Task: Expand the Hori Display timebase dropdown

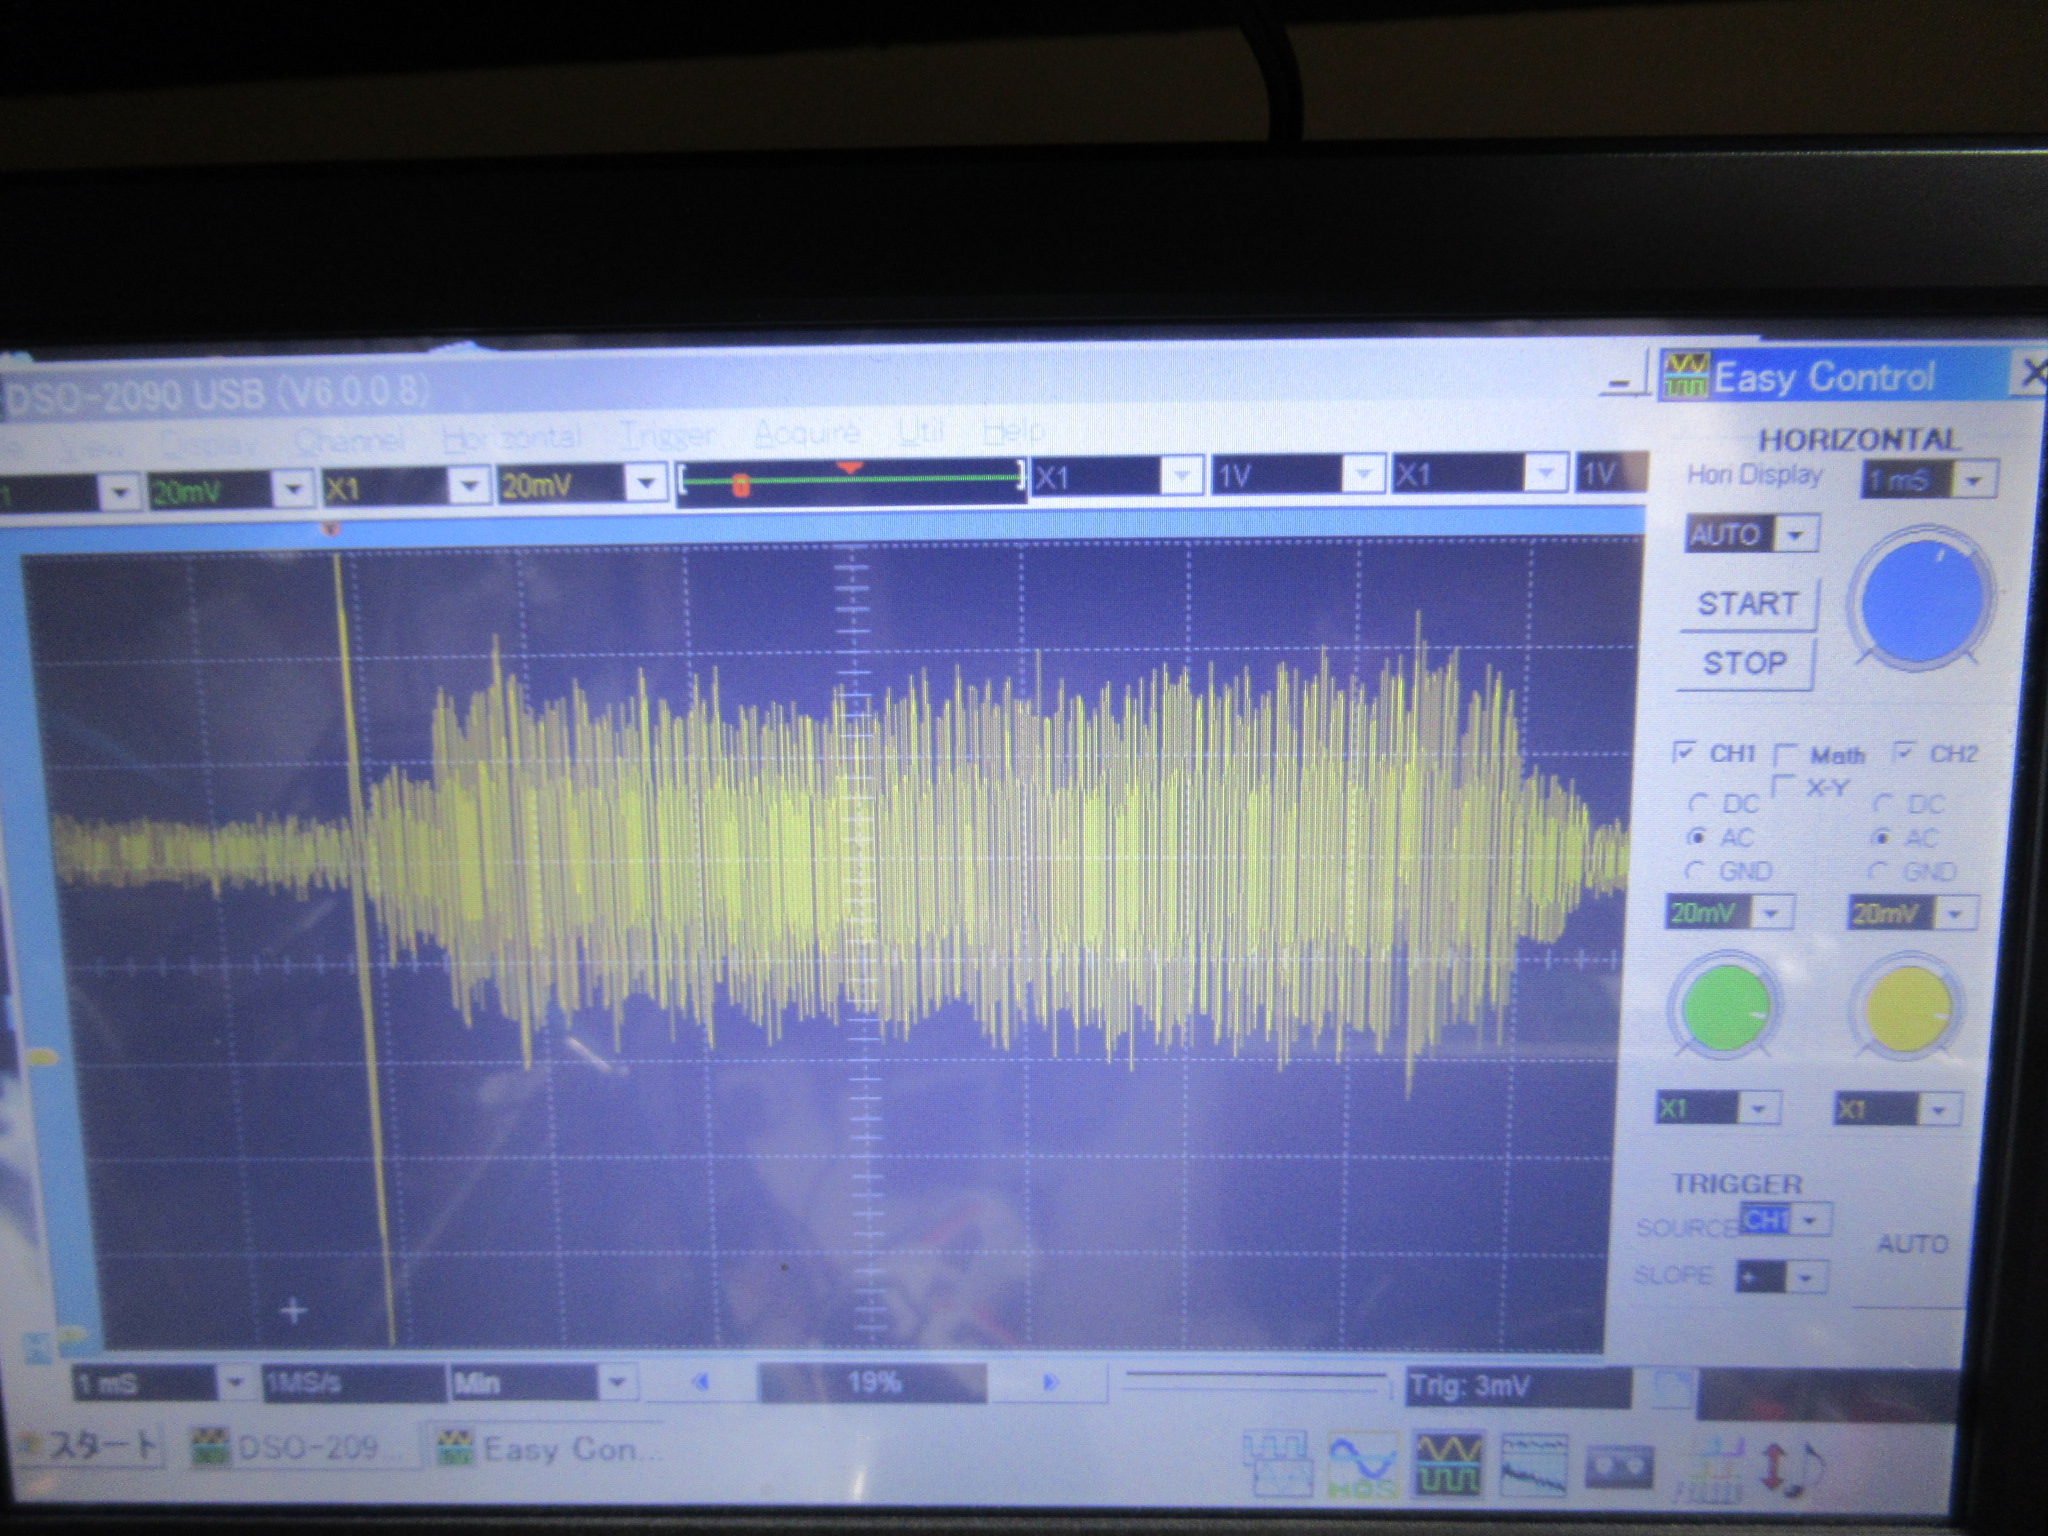Action: (x=1973, y=481)
